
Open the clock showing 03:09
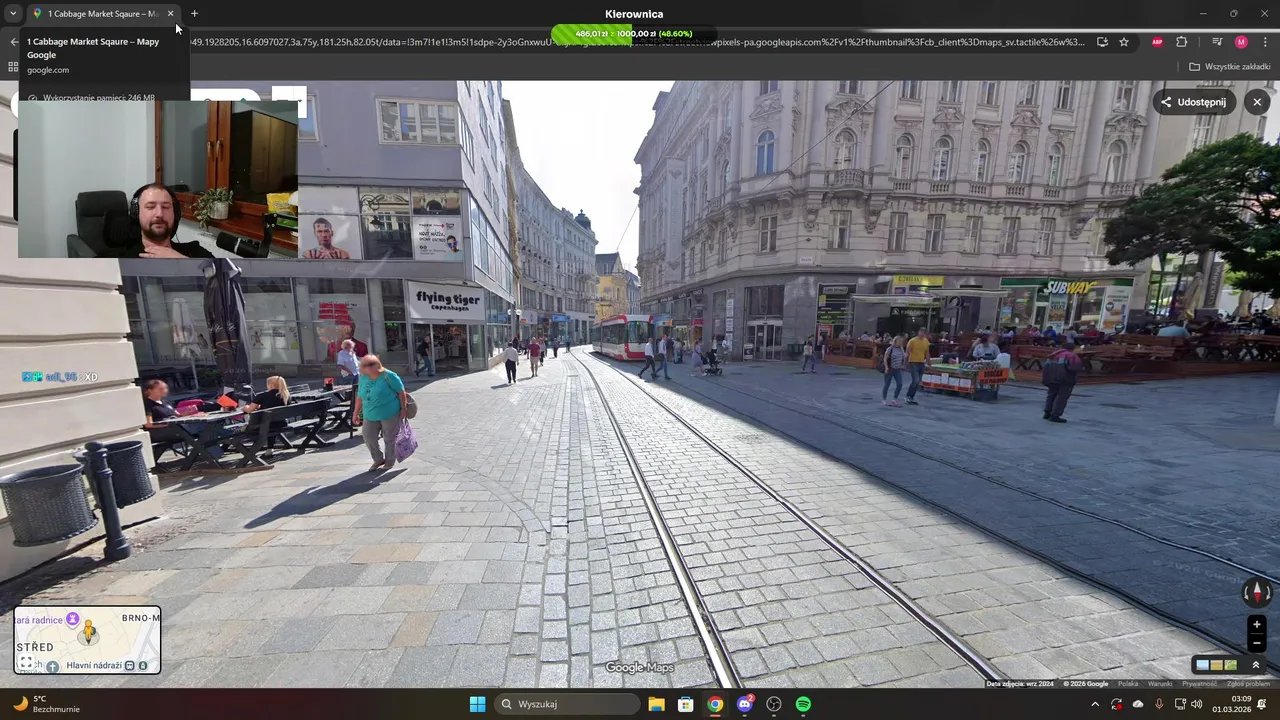(1233, 704)
